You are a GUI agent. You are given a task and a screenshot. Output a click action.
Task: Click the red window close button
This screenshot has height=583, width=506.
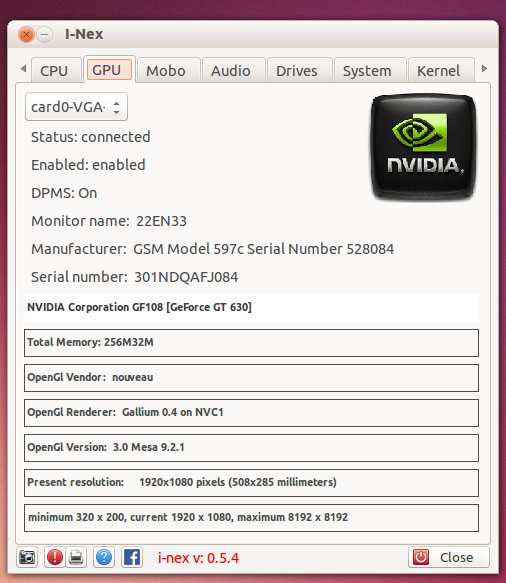26,35
